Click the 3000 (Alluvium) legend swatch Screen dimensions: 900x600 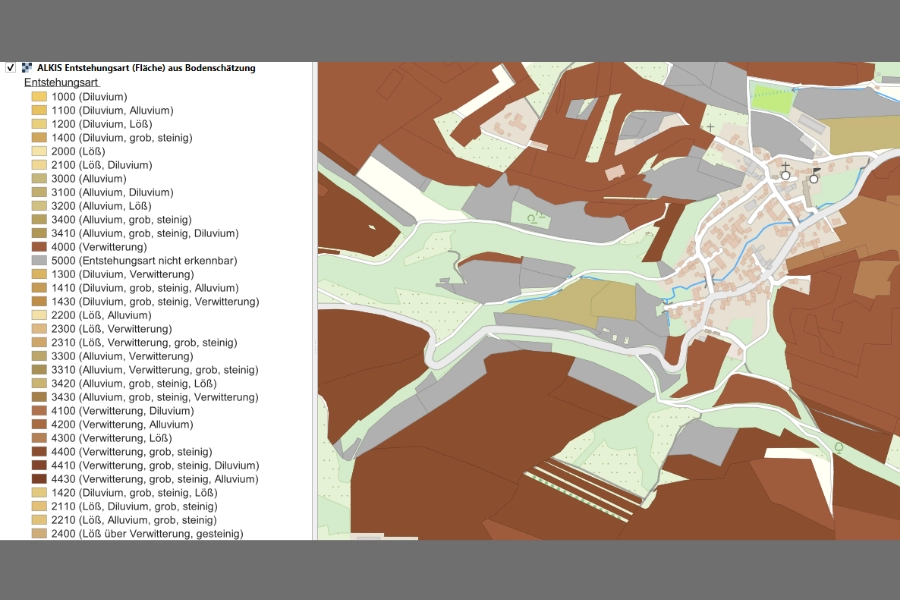(x=39, y=178)
